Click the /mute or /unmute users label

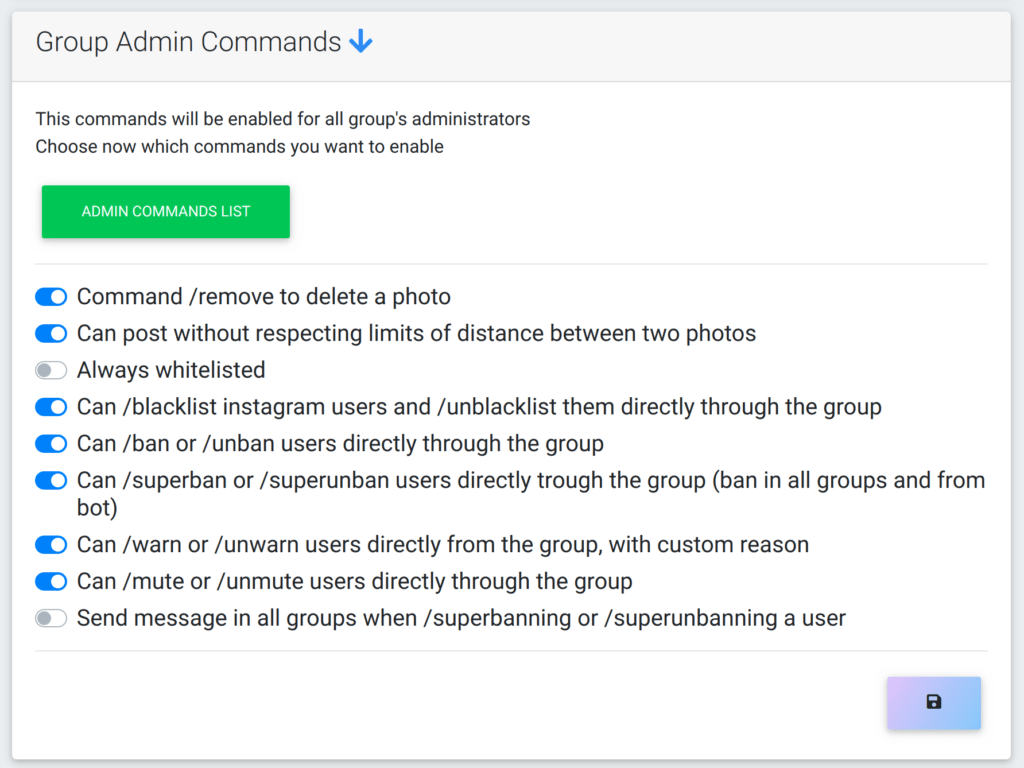tap(354, 581)
